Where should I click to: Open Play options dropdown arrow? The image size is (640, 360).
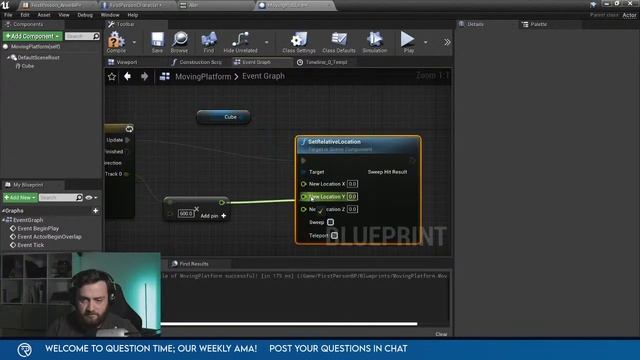426,42
